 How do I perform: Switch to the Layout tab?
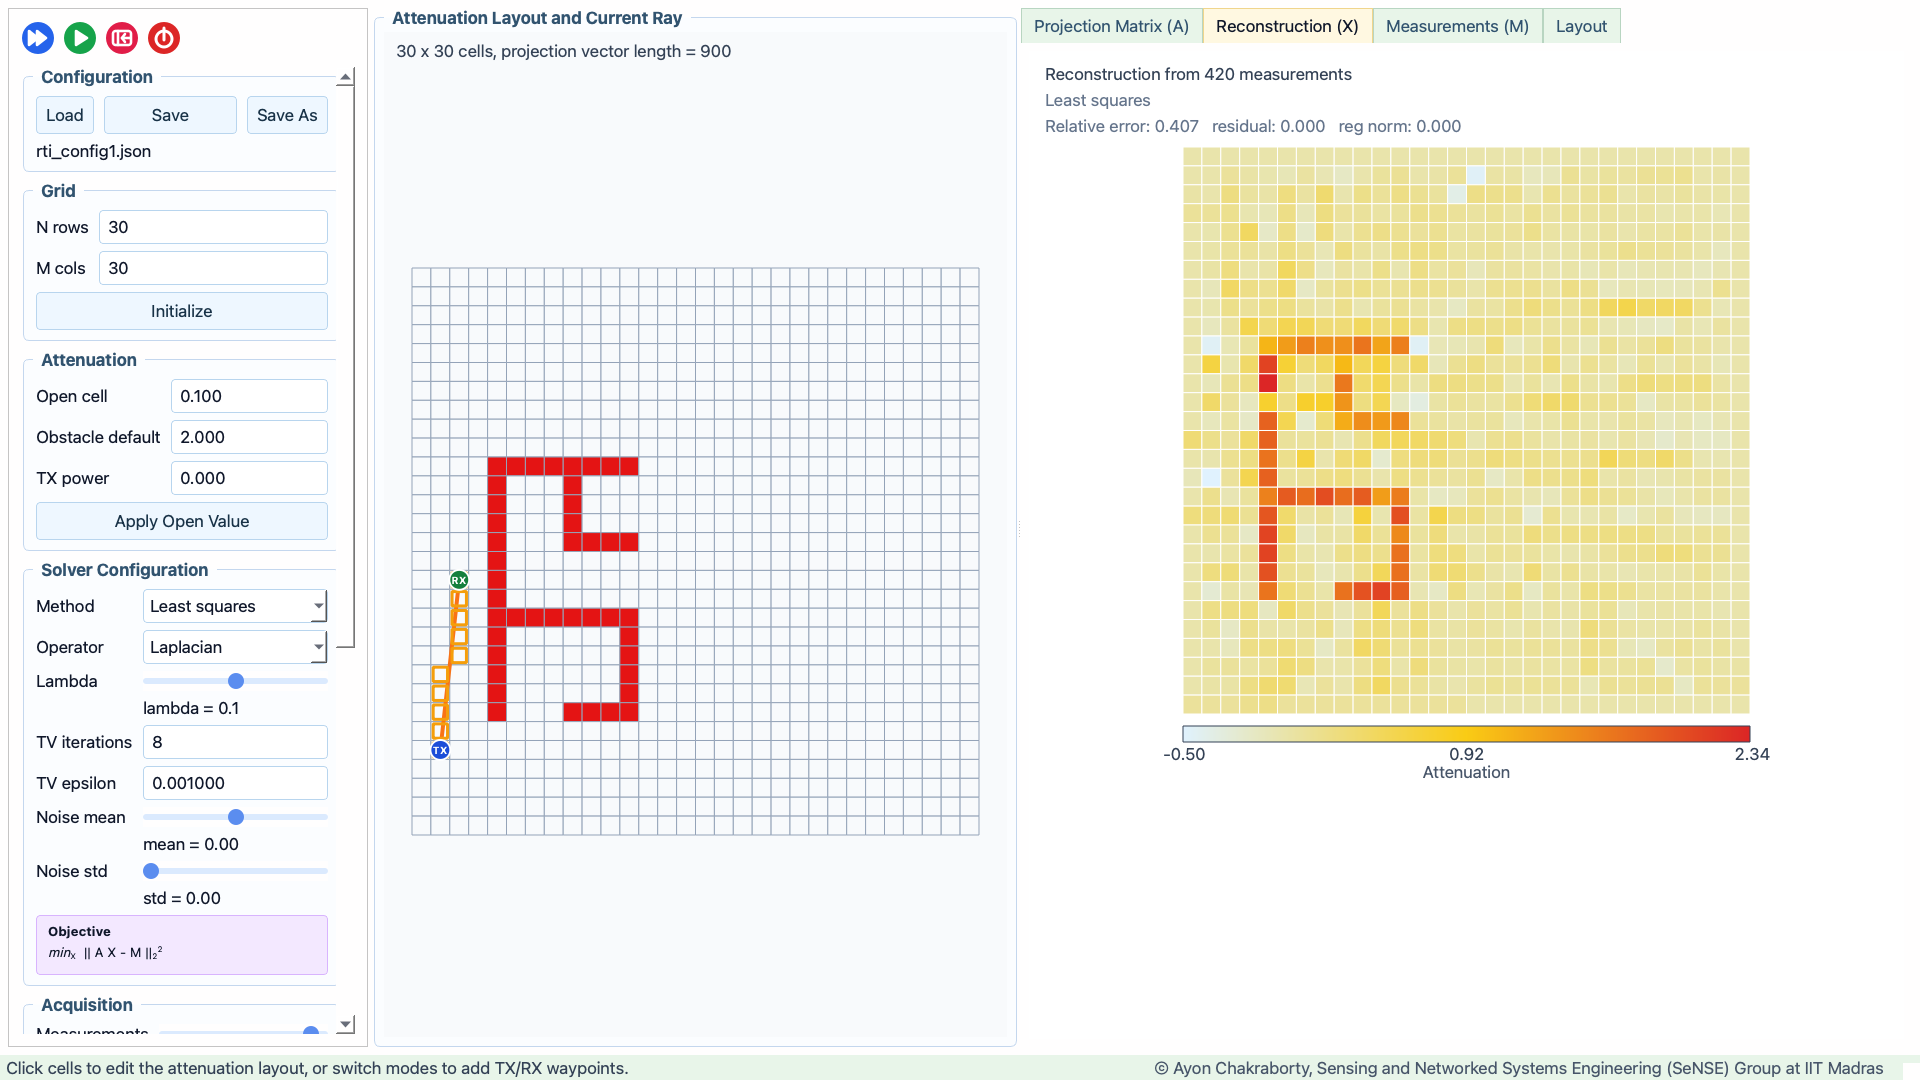click(x=1581, y=26)
